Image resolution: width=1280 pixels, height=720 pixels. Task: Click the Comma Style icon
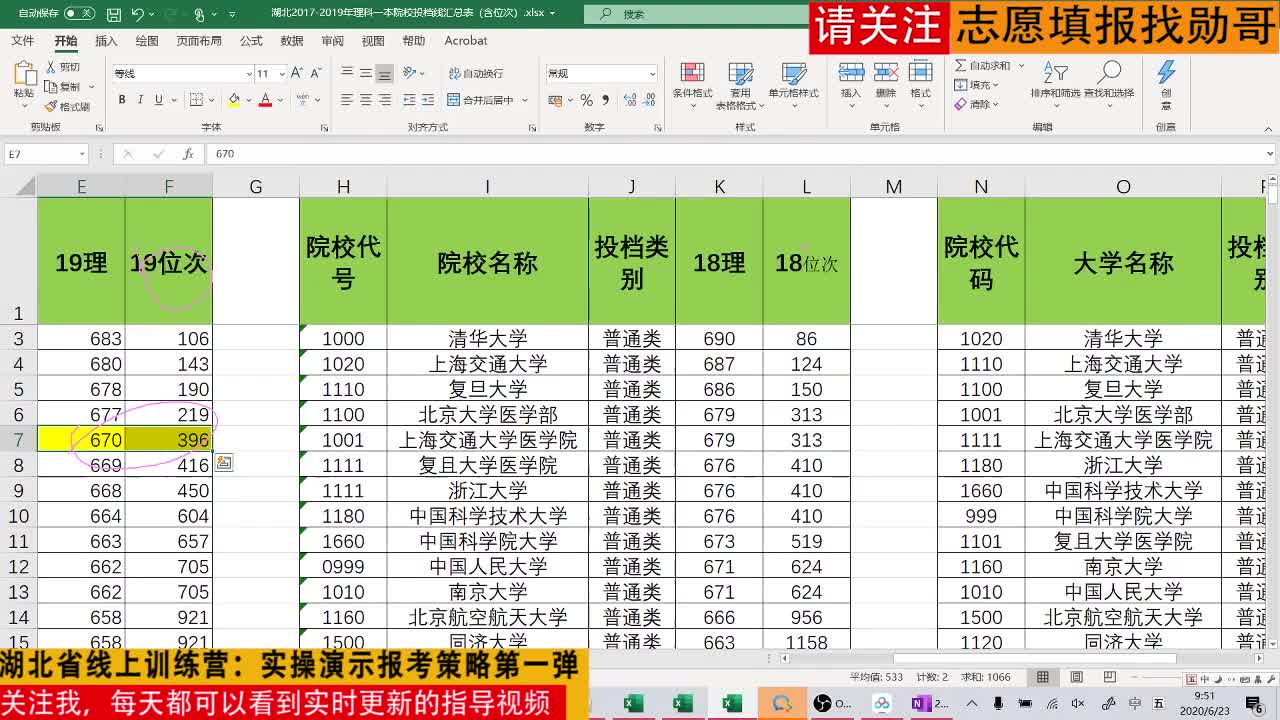click(x=605, y=100)
